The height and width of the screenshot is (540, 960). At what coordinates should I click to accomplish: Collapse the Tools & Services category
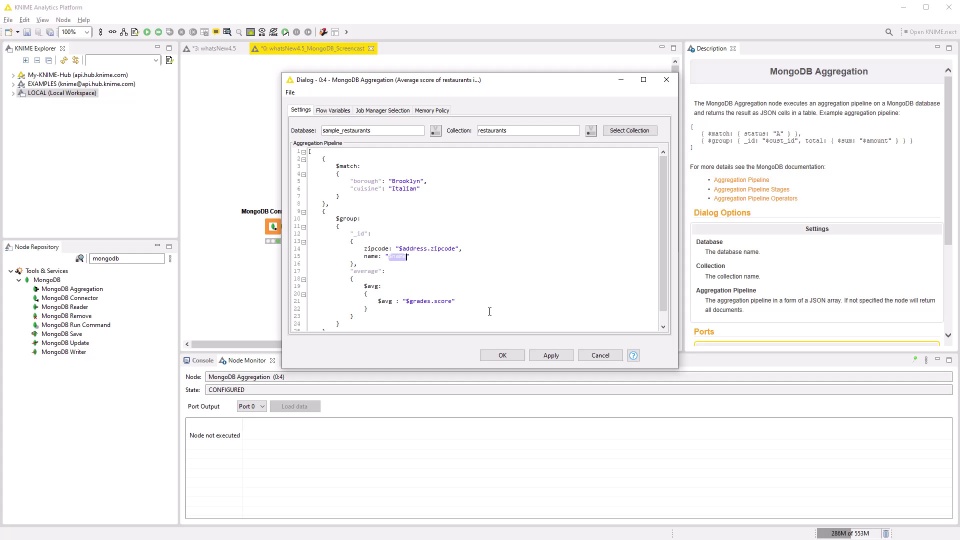tap(10, 271)
